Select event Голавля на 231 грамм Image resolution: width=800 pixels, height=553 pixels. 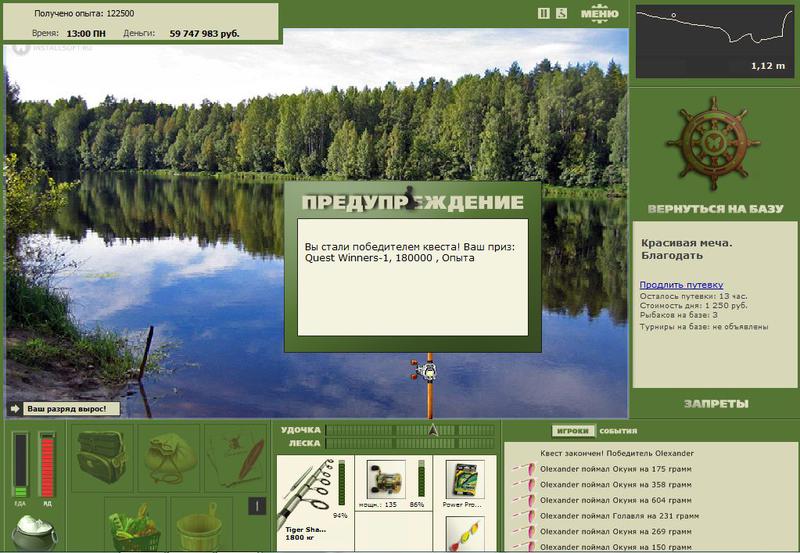coord(619,516)
